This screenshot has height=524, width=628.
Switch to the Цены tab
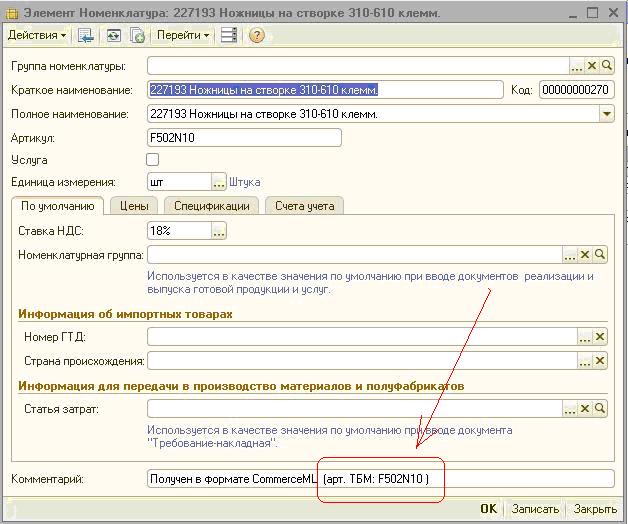(134, 206)
